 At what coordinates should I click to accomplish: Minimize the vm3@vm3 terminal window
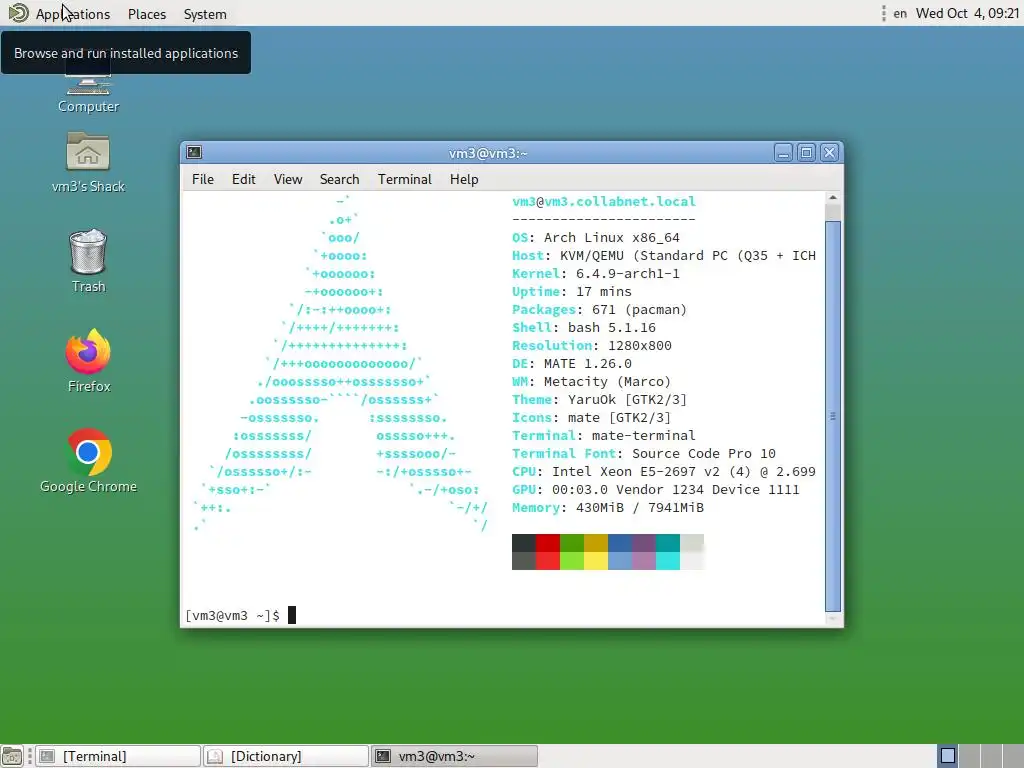click(x=783, y=153)
